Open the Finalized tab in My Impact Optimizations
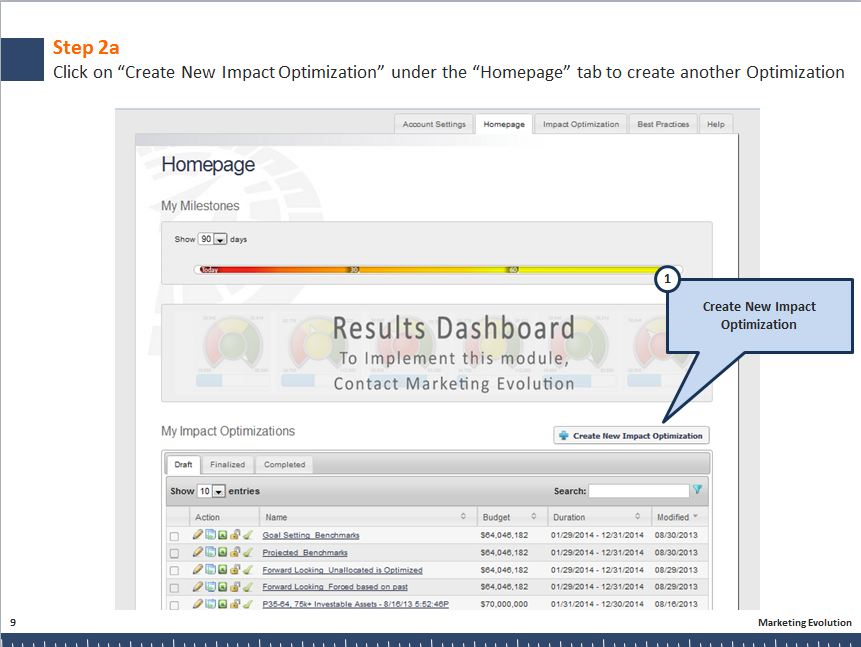Image resolution: width=861 pixels, height=647 pixels. tap(227, 465)
